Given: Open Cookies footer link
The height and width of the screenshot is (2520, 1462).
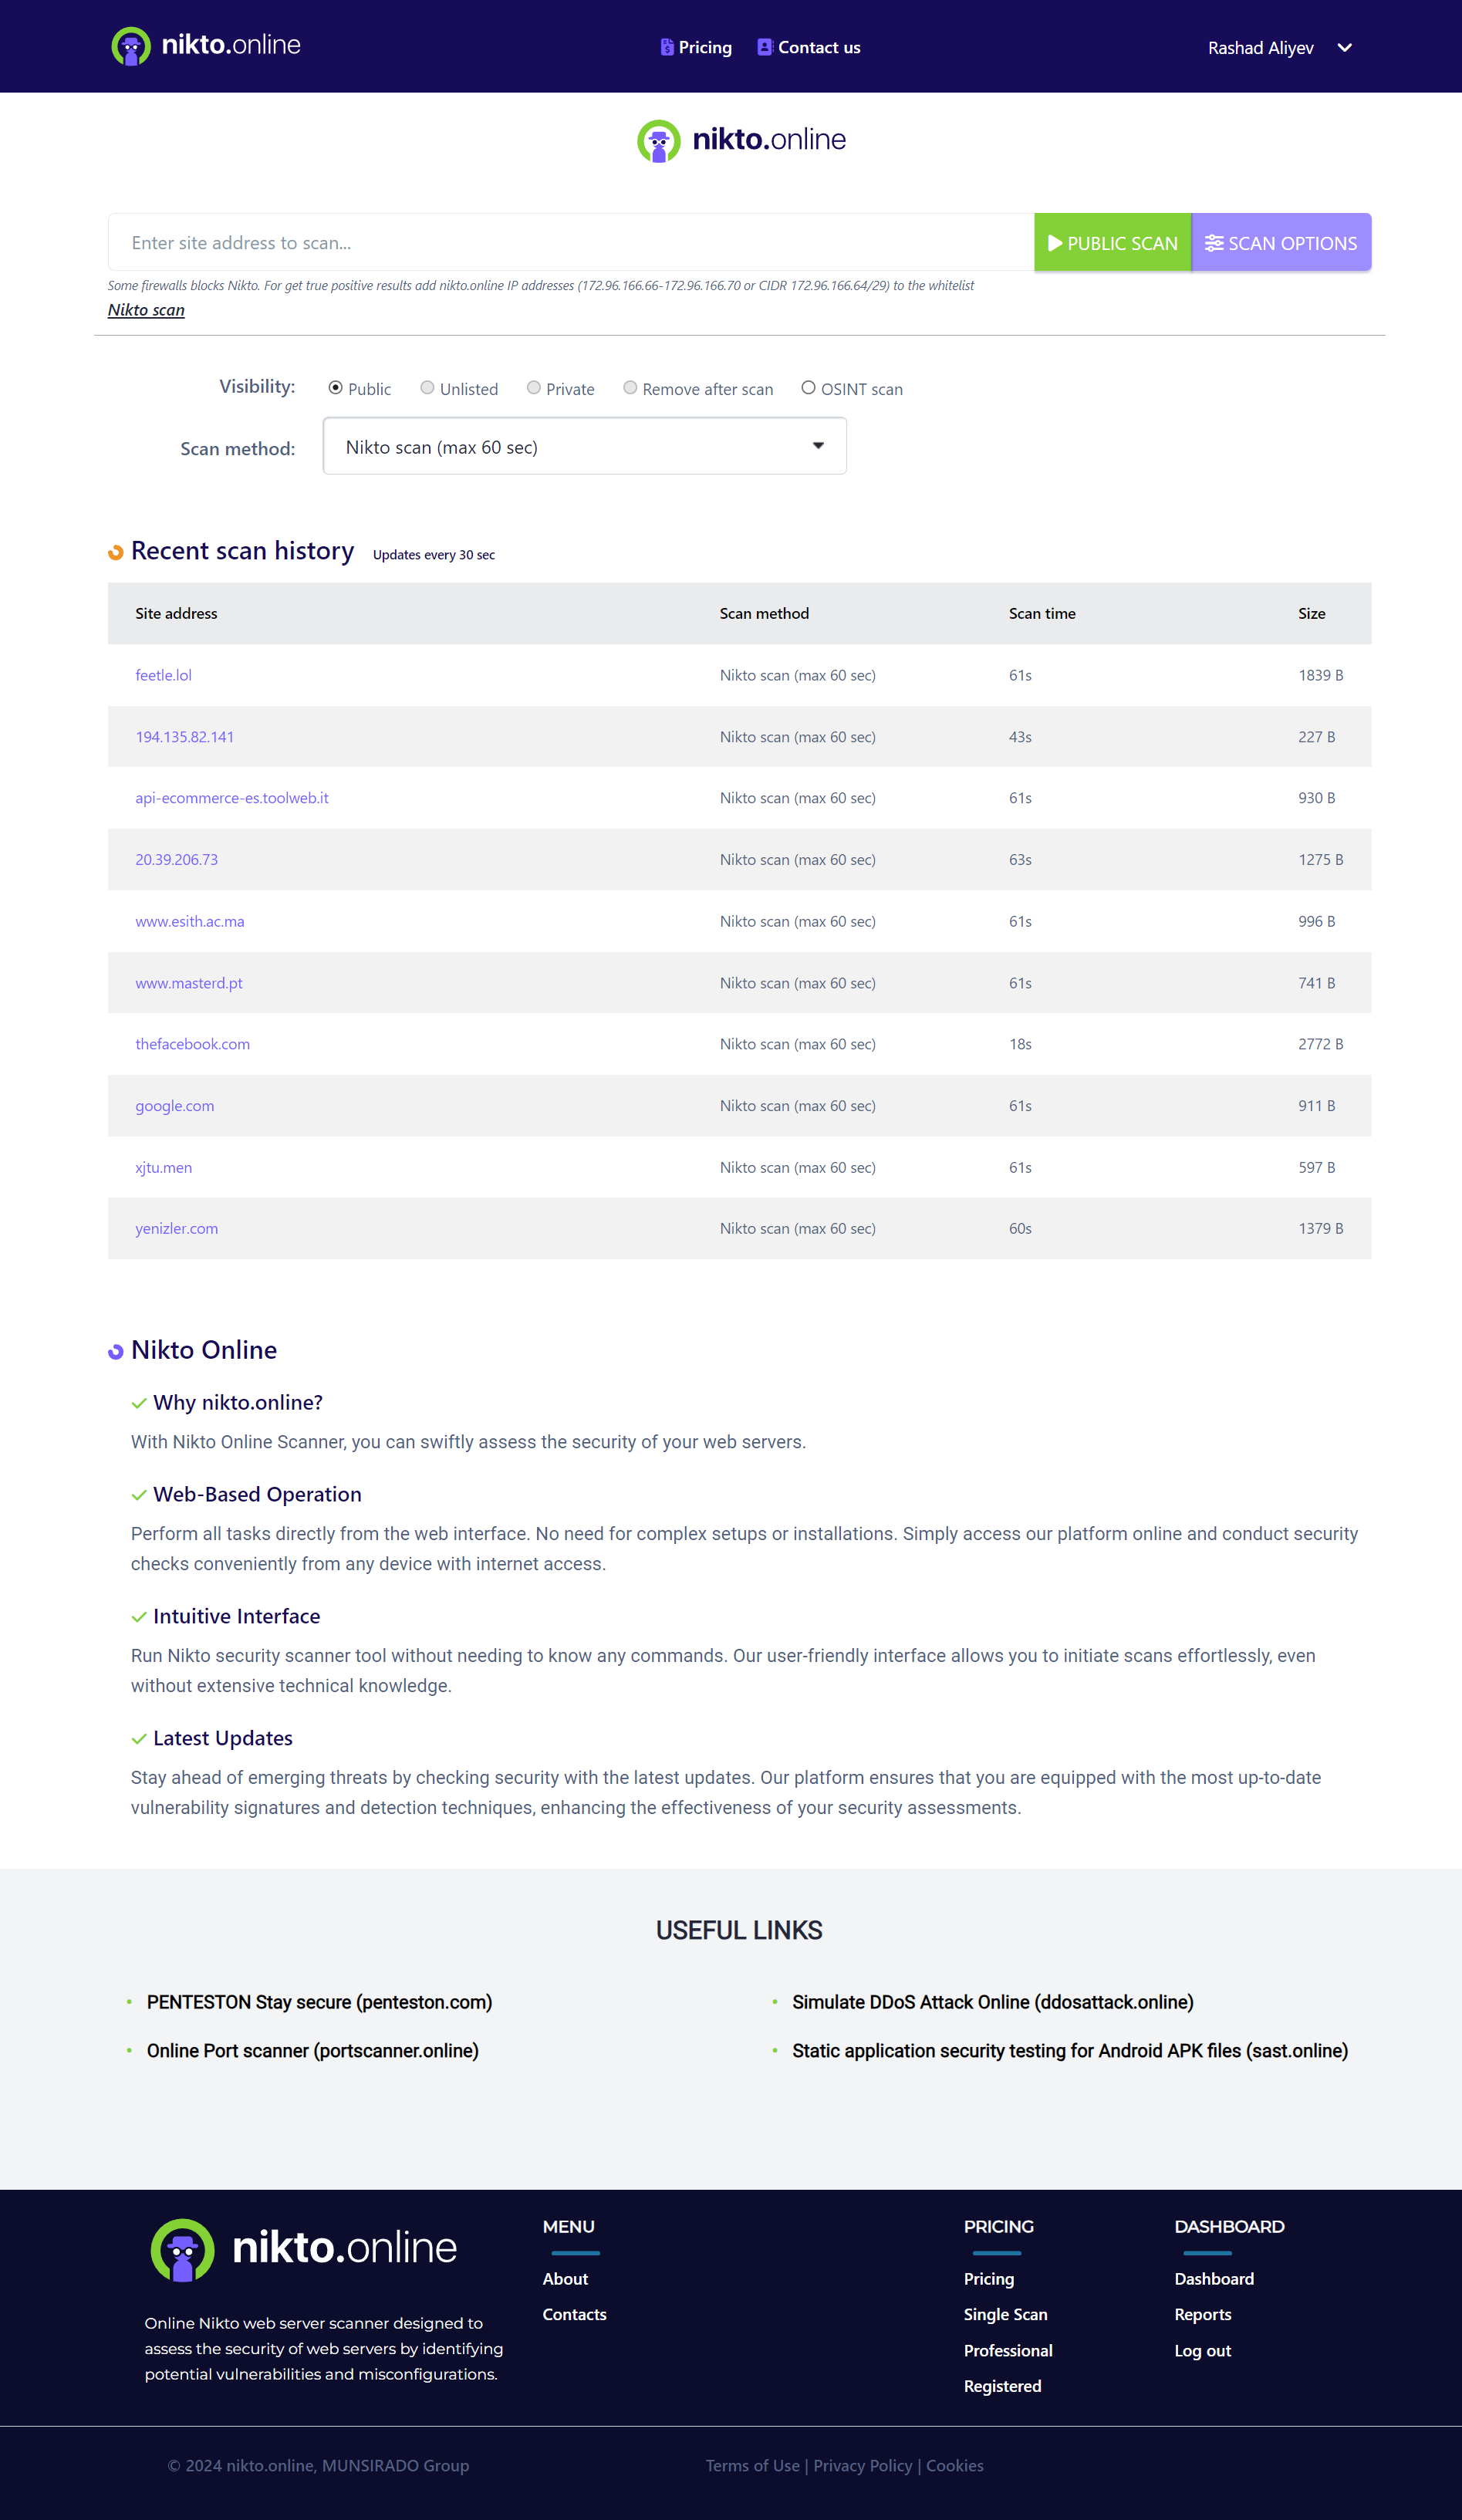Looking at the screenshot, I should (955, 2466).
